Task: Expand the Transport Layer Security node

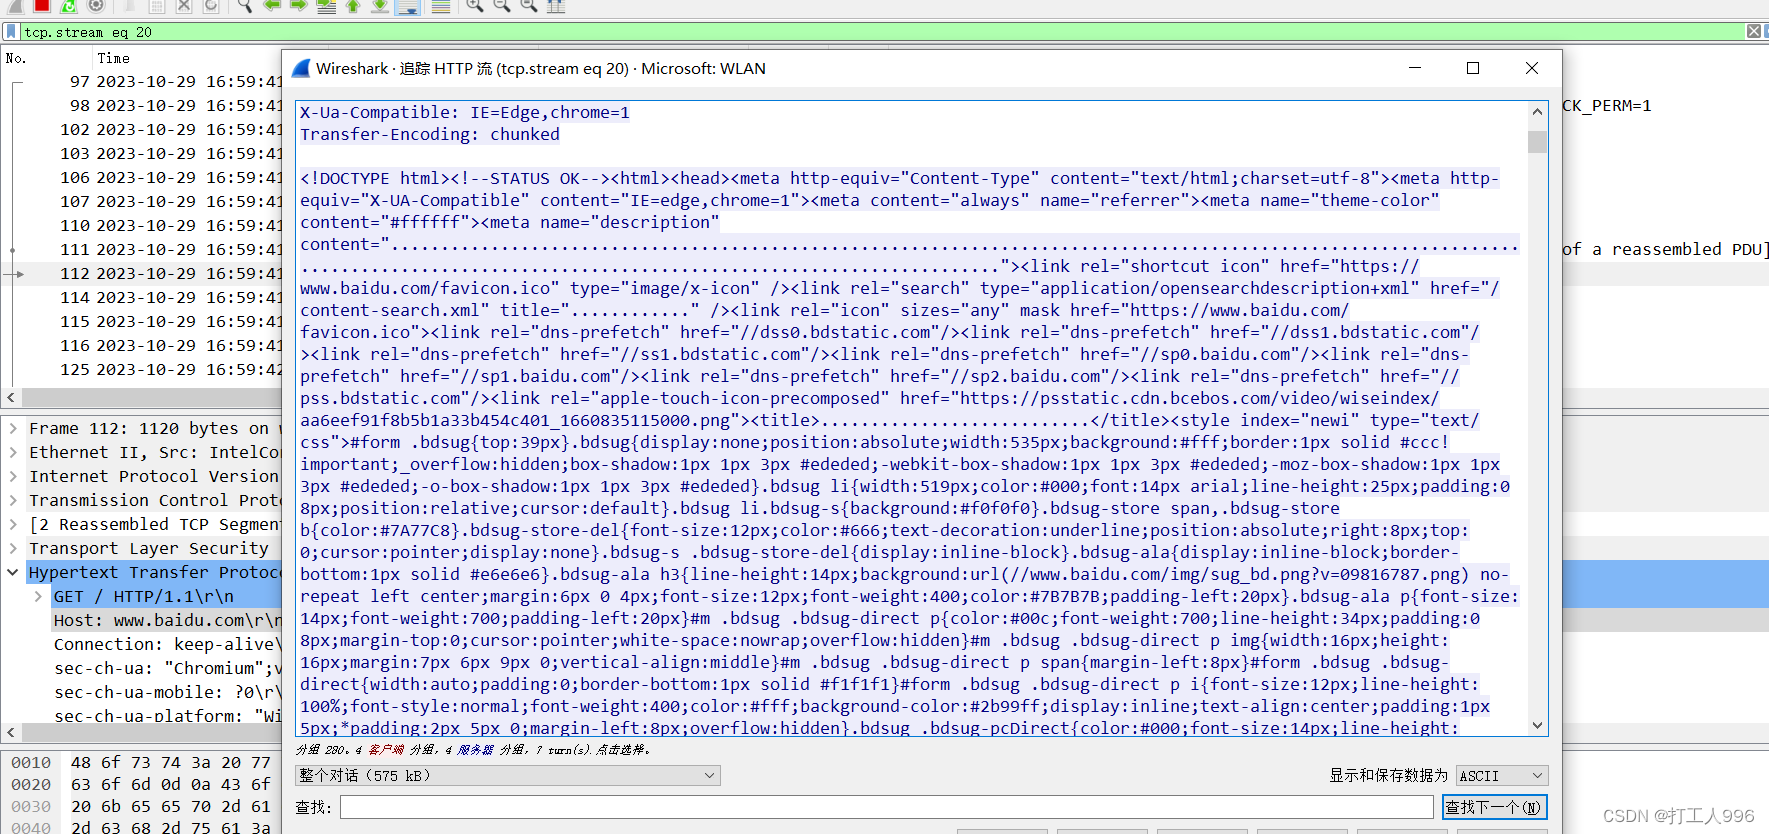Action: pos(13,548)
